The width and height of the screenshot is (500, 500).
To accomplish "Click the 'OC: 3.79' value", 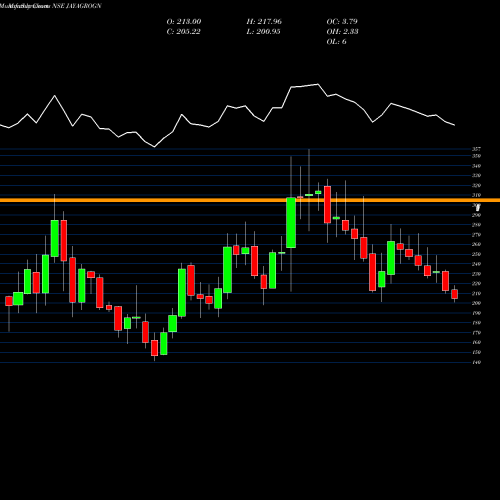I will point(342,22).
